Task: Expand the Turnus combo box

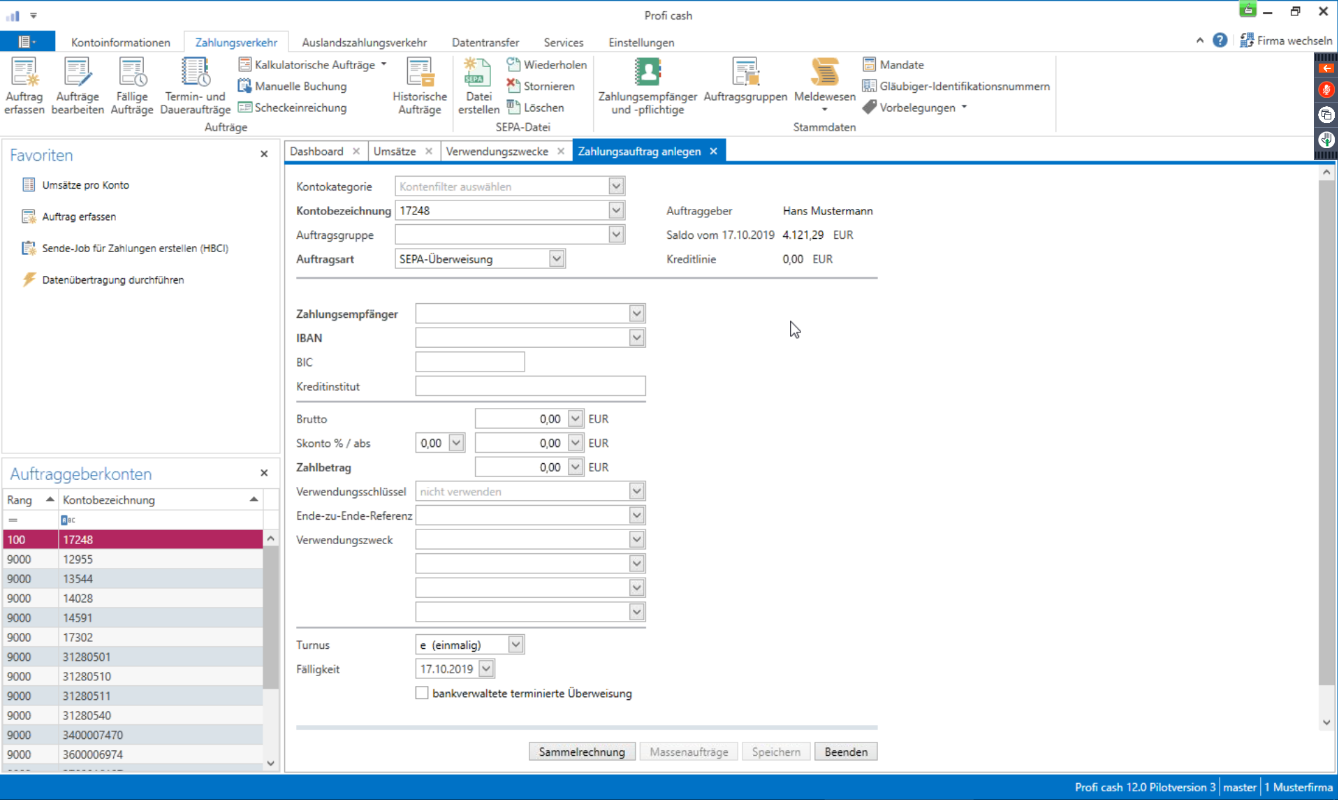Action: tap(515, 645)
